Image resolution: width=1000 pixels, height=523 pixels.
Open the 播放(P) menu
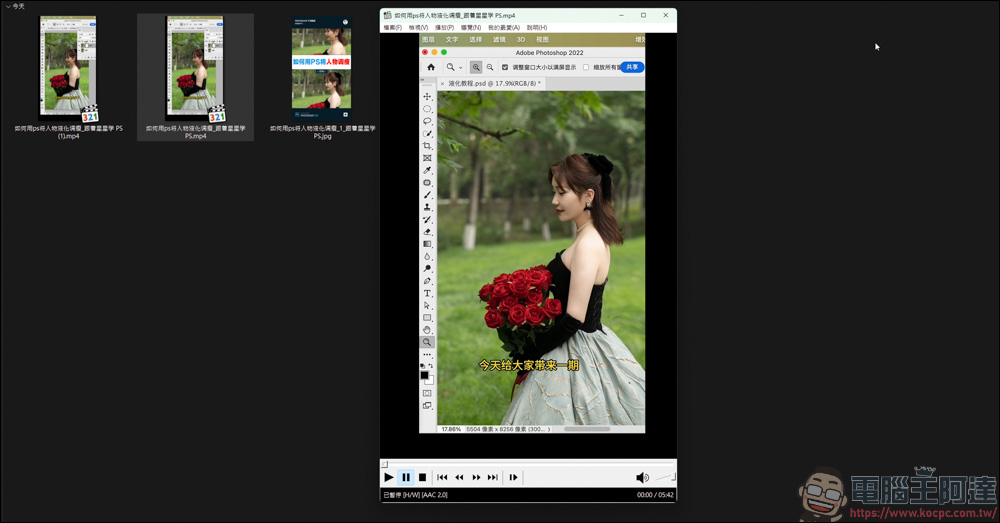click(x=444, y=28)
